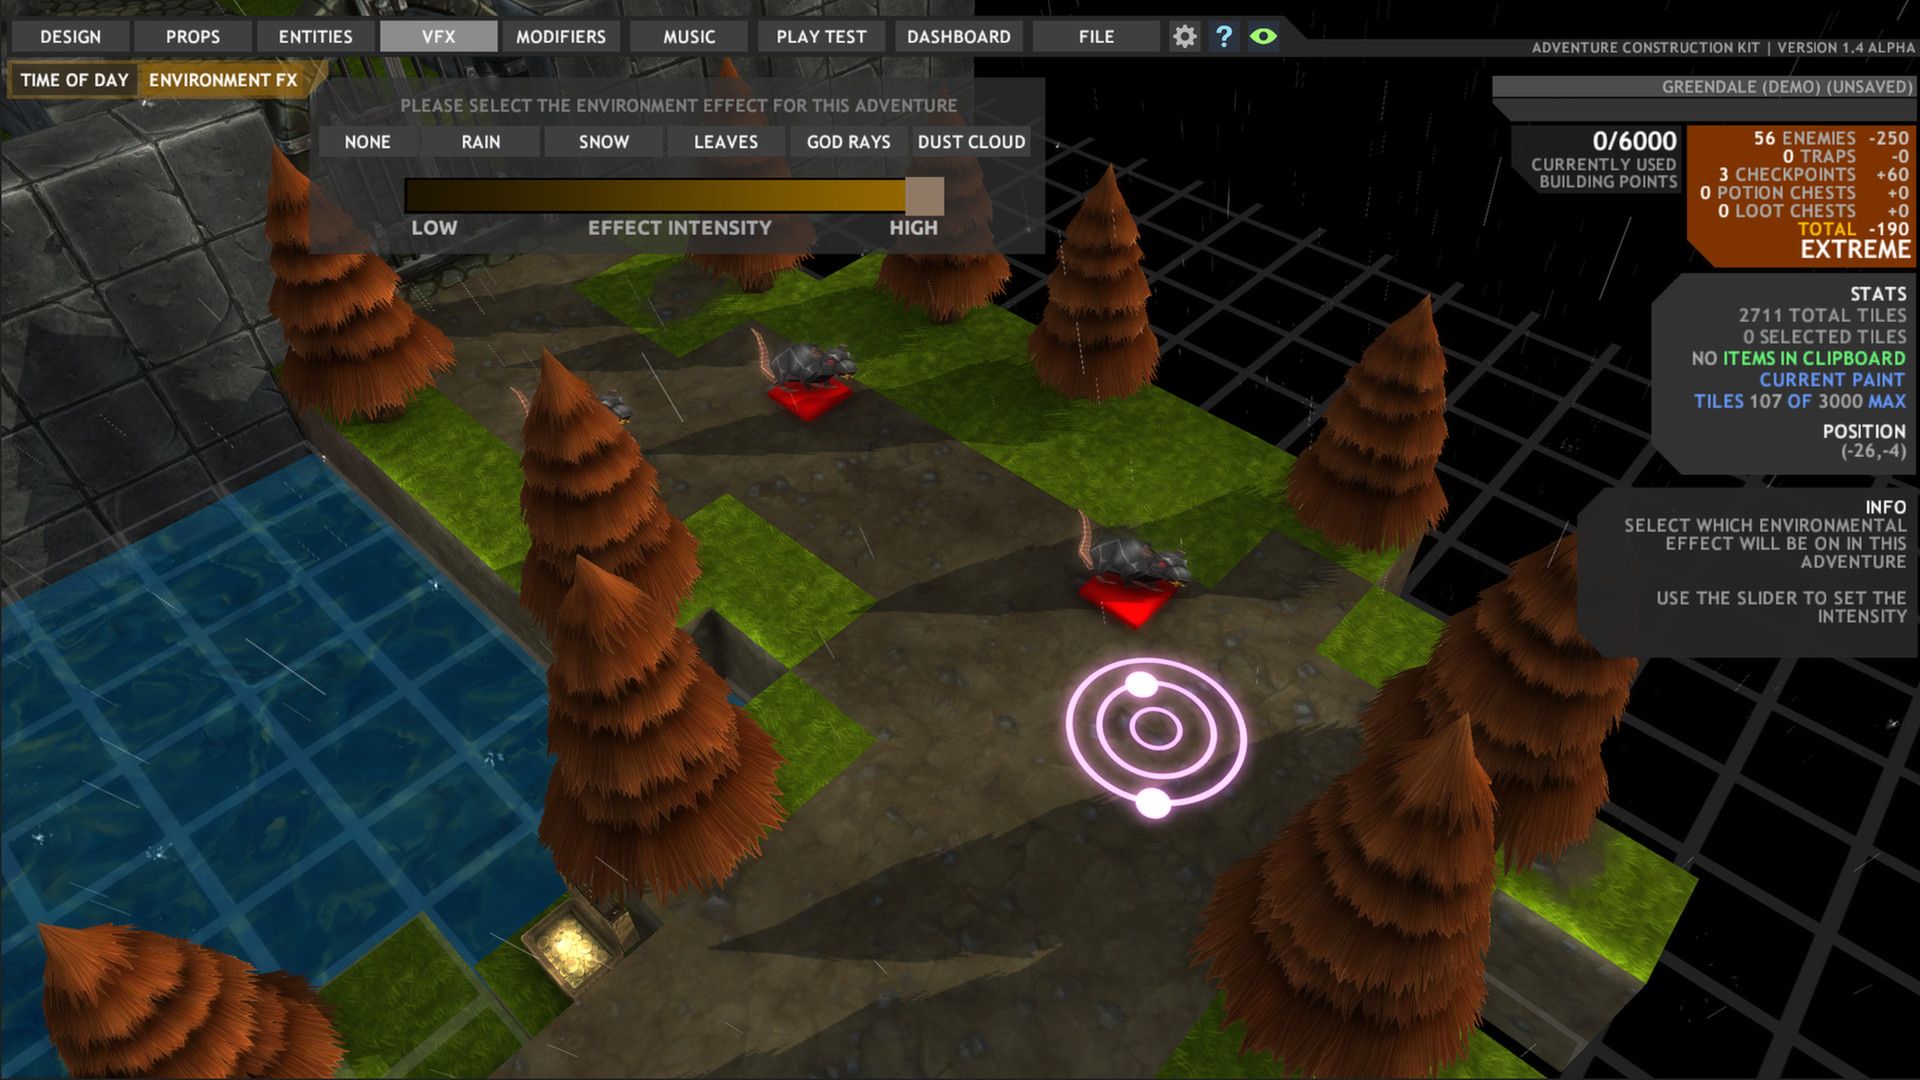Switch to Time of Day sub-tab
The height and width of the screenshot is (1080, 1920).
click(x=75, y=80)
